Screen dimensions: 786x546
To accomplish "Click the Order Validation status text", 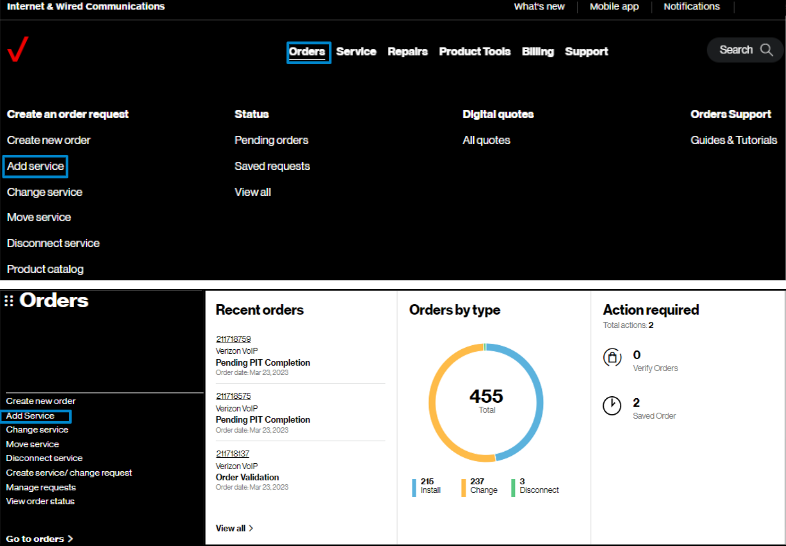I will click(x=248, y=477).
